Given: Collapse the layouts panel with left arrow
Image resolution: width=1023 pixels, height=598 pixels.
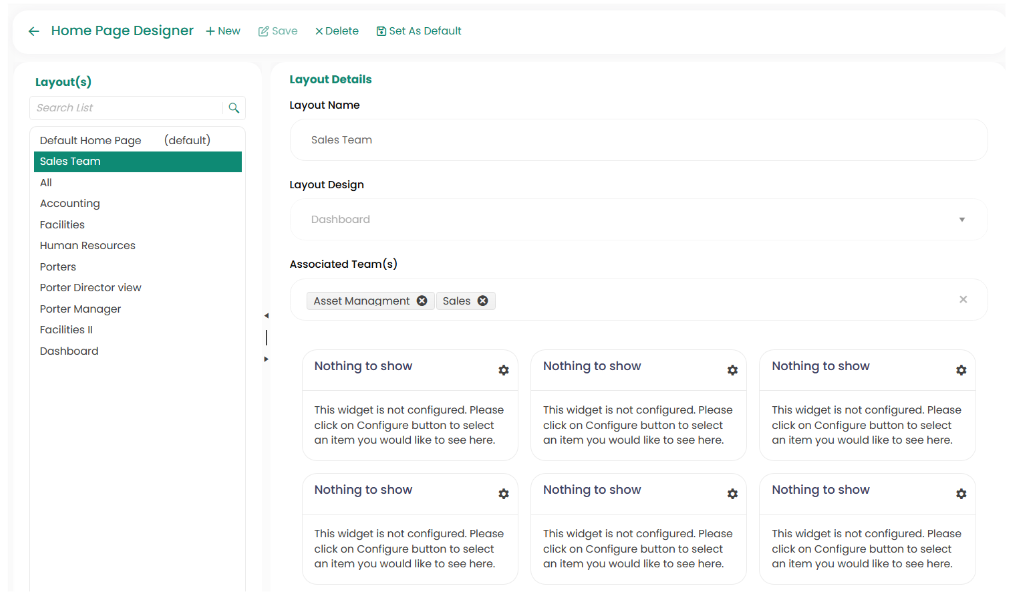Looking at the screenshot, I should pos(266,316).
